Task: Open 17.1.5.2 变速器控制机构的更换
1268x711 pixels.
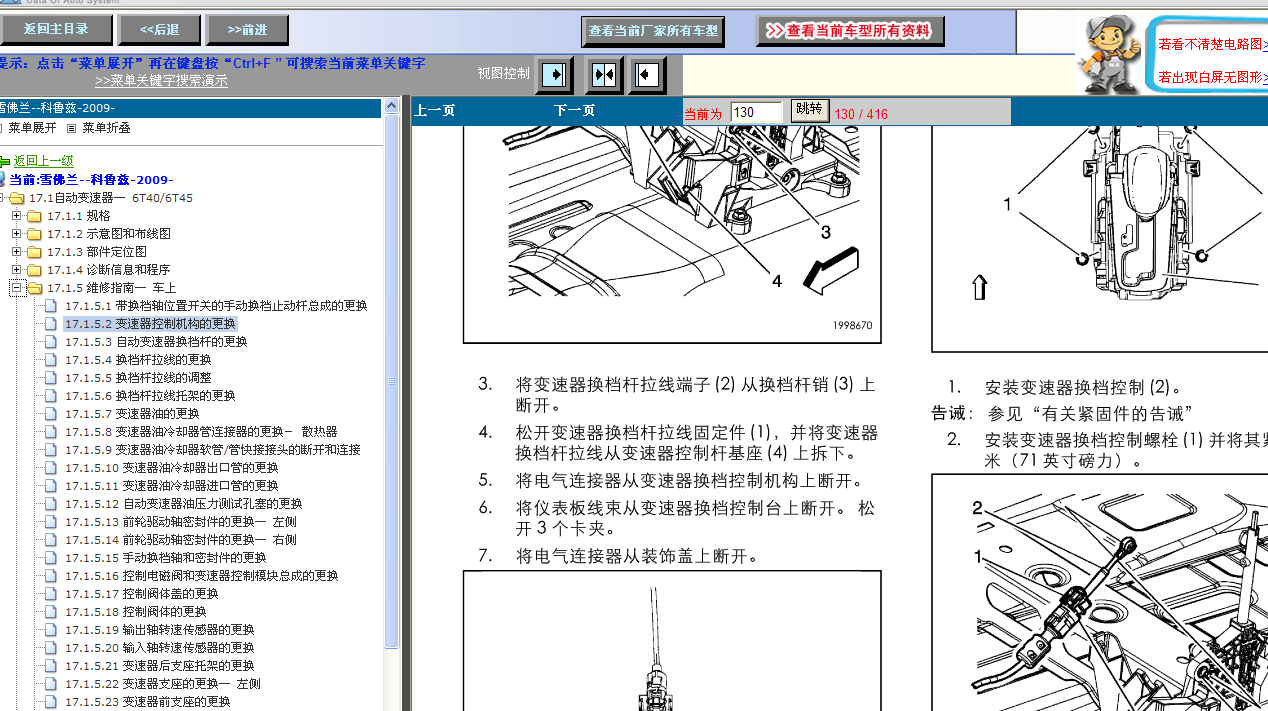Action: (150, 324)
